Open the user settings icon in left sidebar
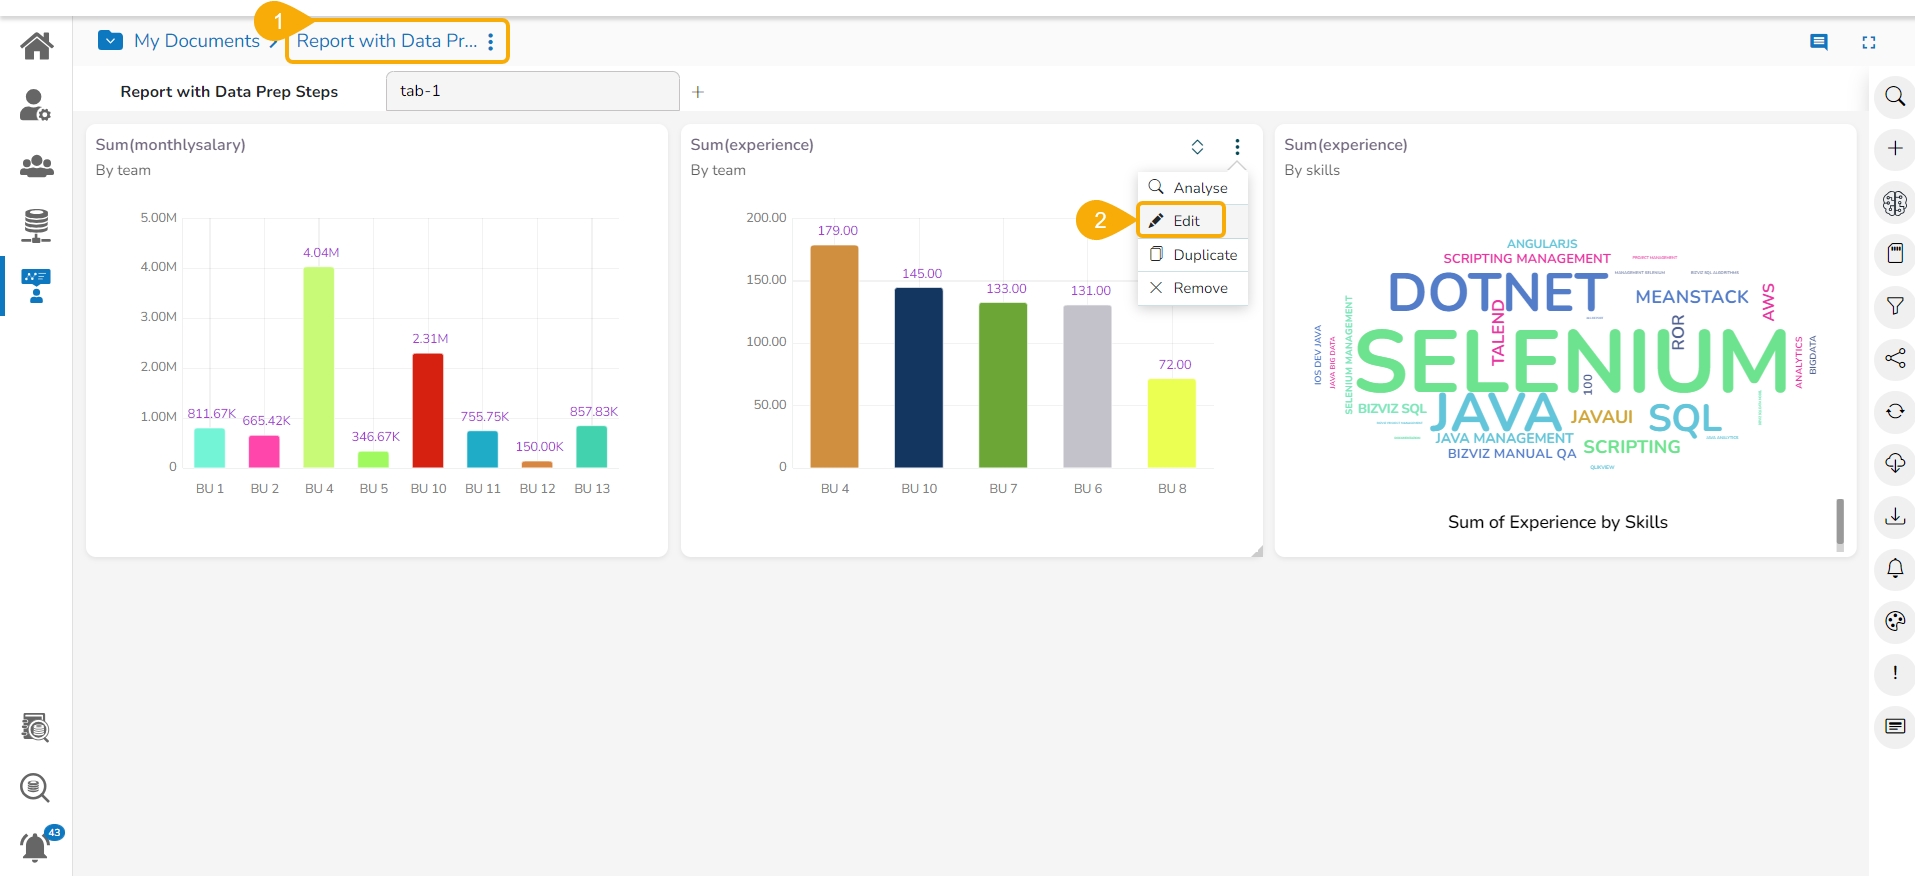The image size is (1915, 876). click(x=36, y=105)
